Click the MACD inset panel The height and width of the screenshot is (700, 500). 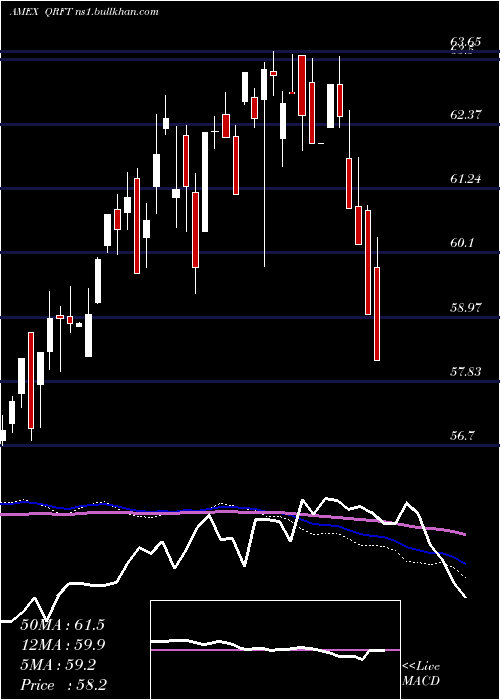(x=275, y=650)
